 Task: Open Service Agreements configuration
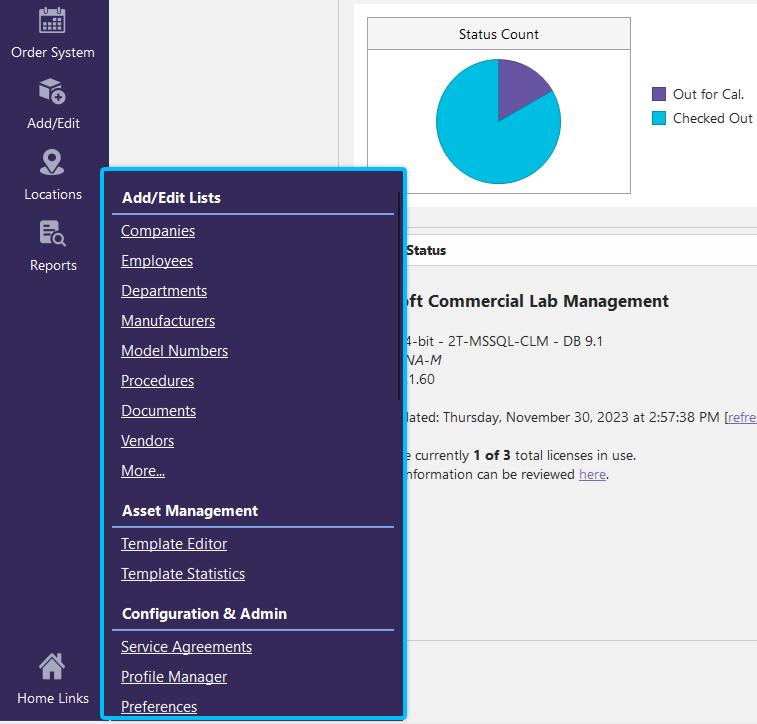pos(186,647)
